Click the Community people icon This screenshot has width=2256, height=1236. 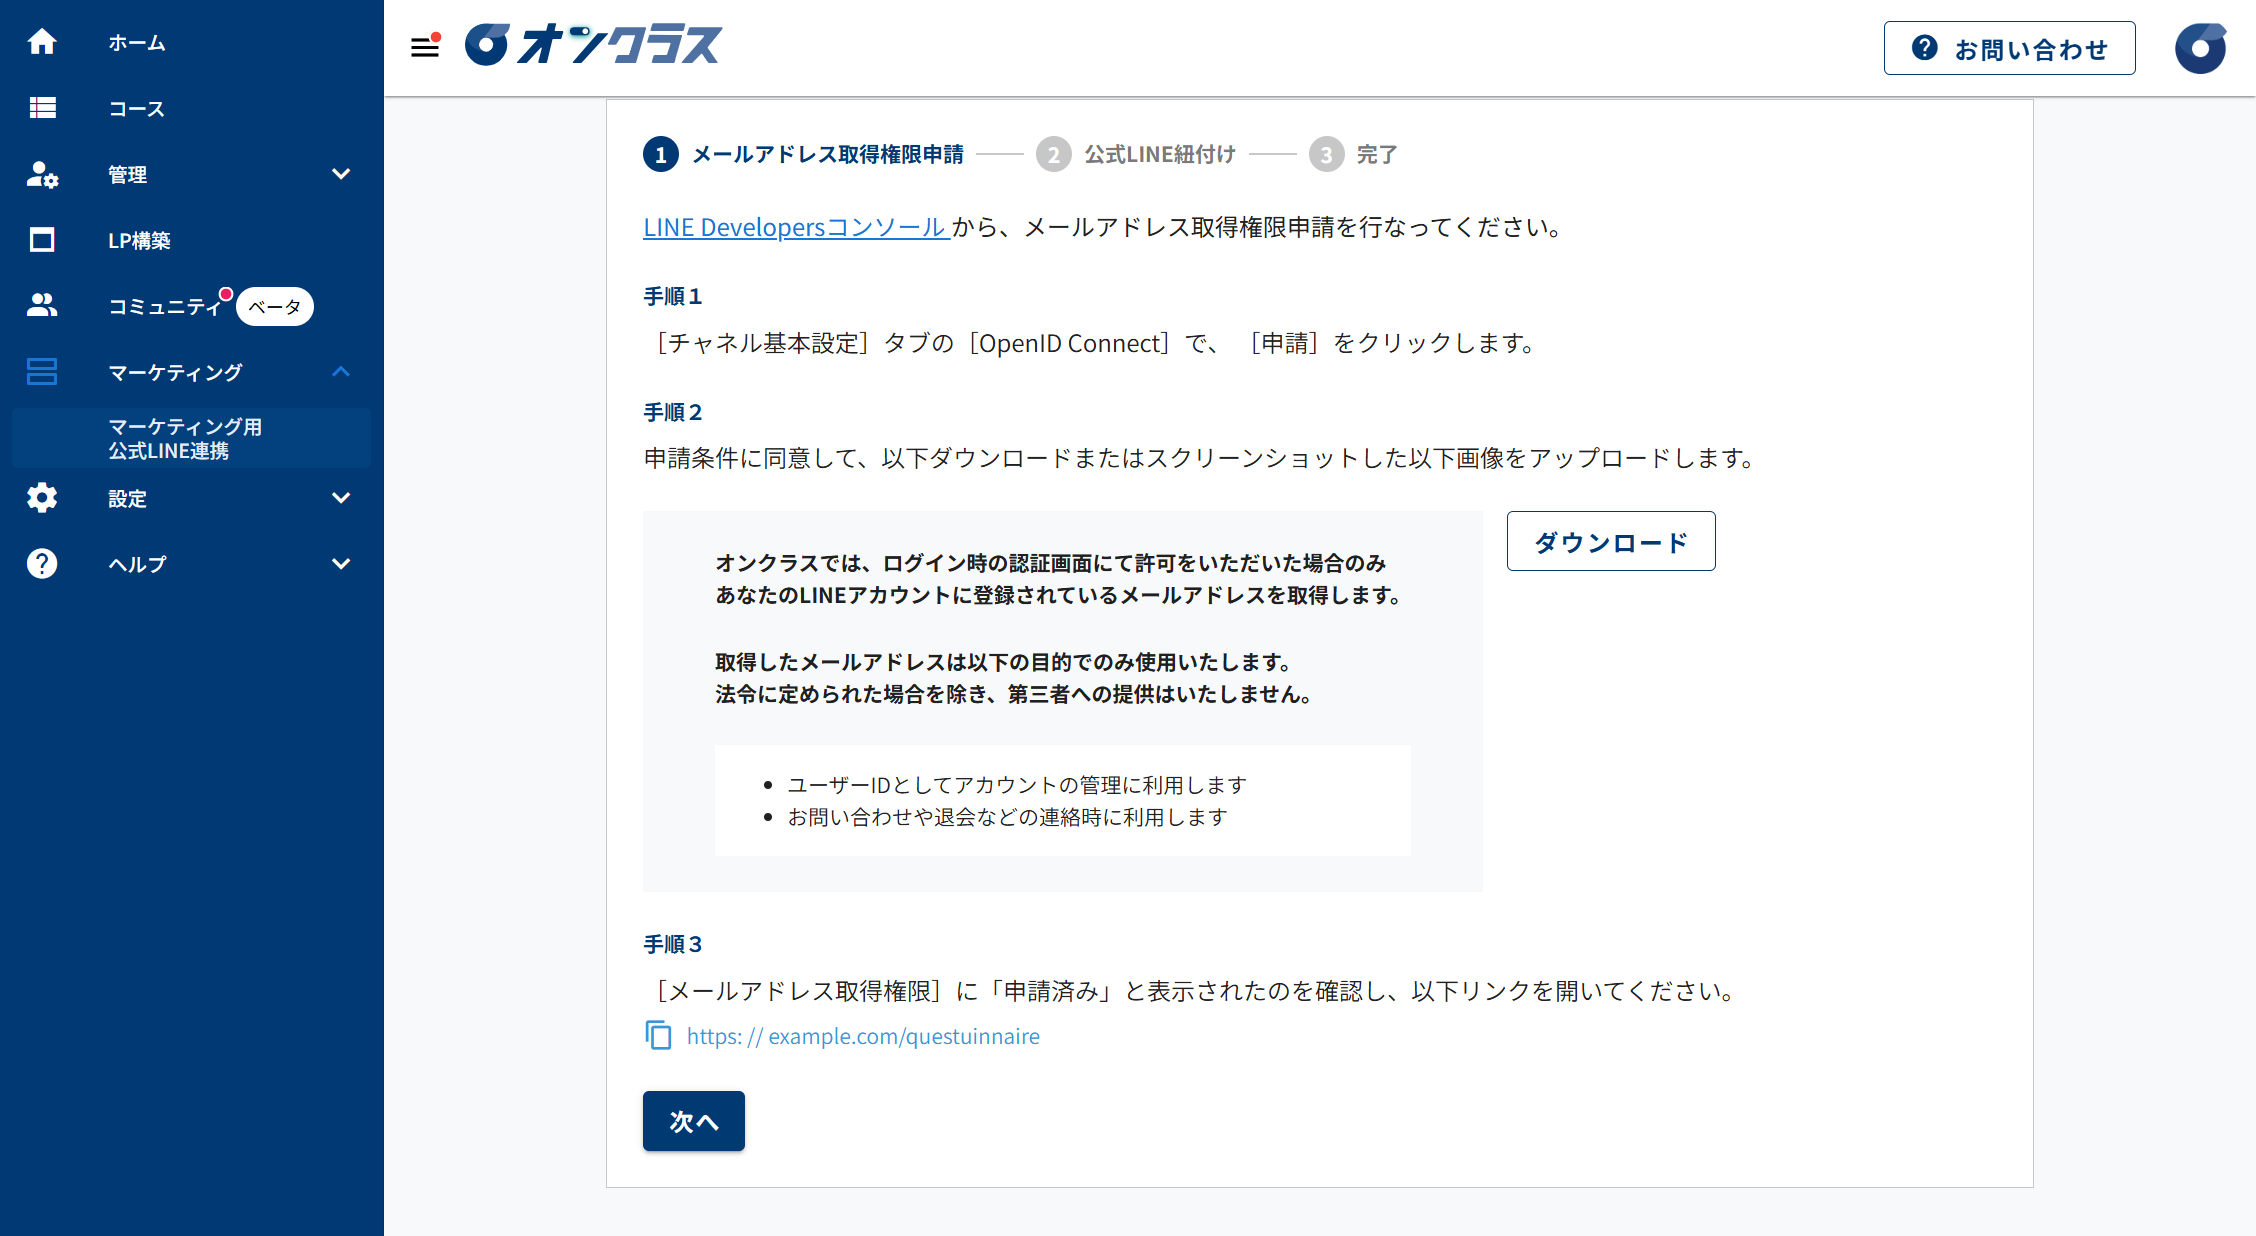[42, 306]
